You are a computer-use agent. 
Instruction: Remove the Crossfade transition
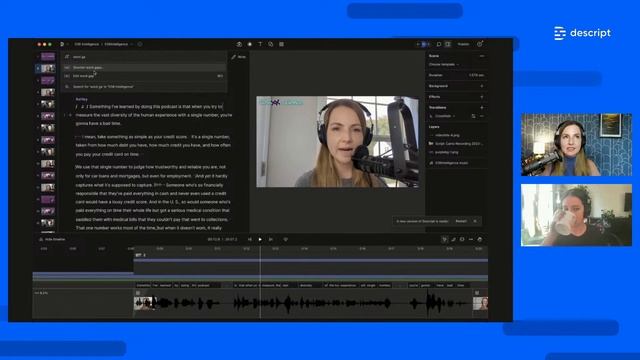(482, 116)
